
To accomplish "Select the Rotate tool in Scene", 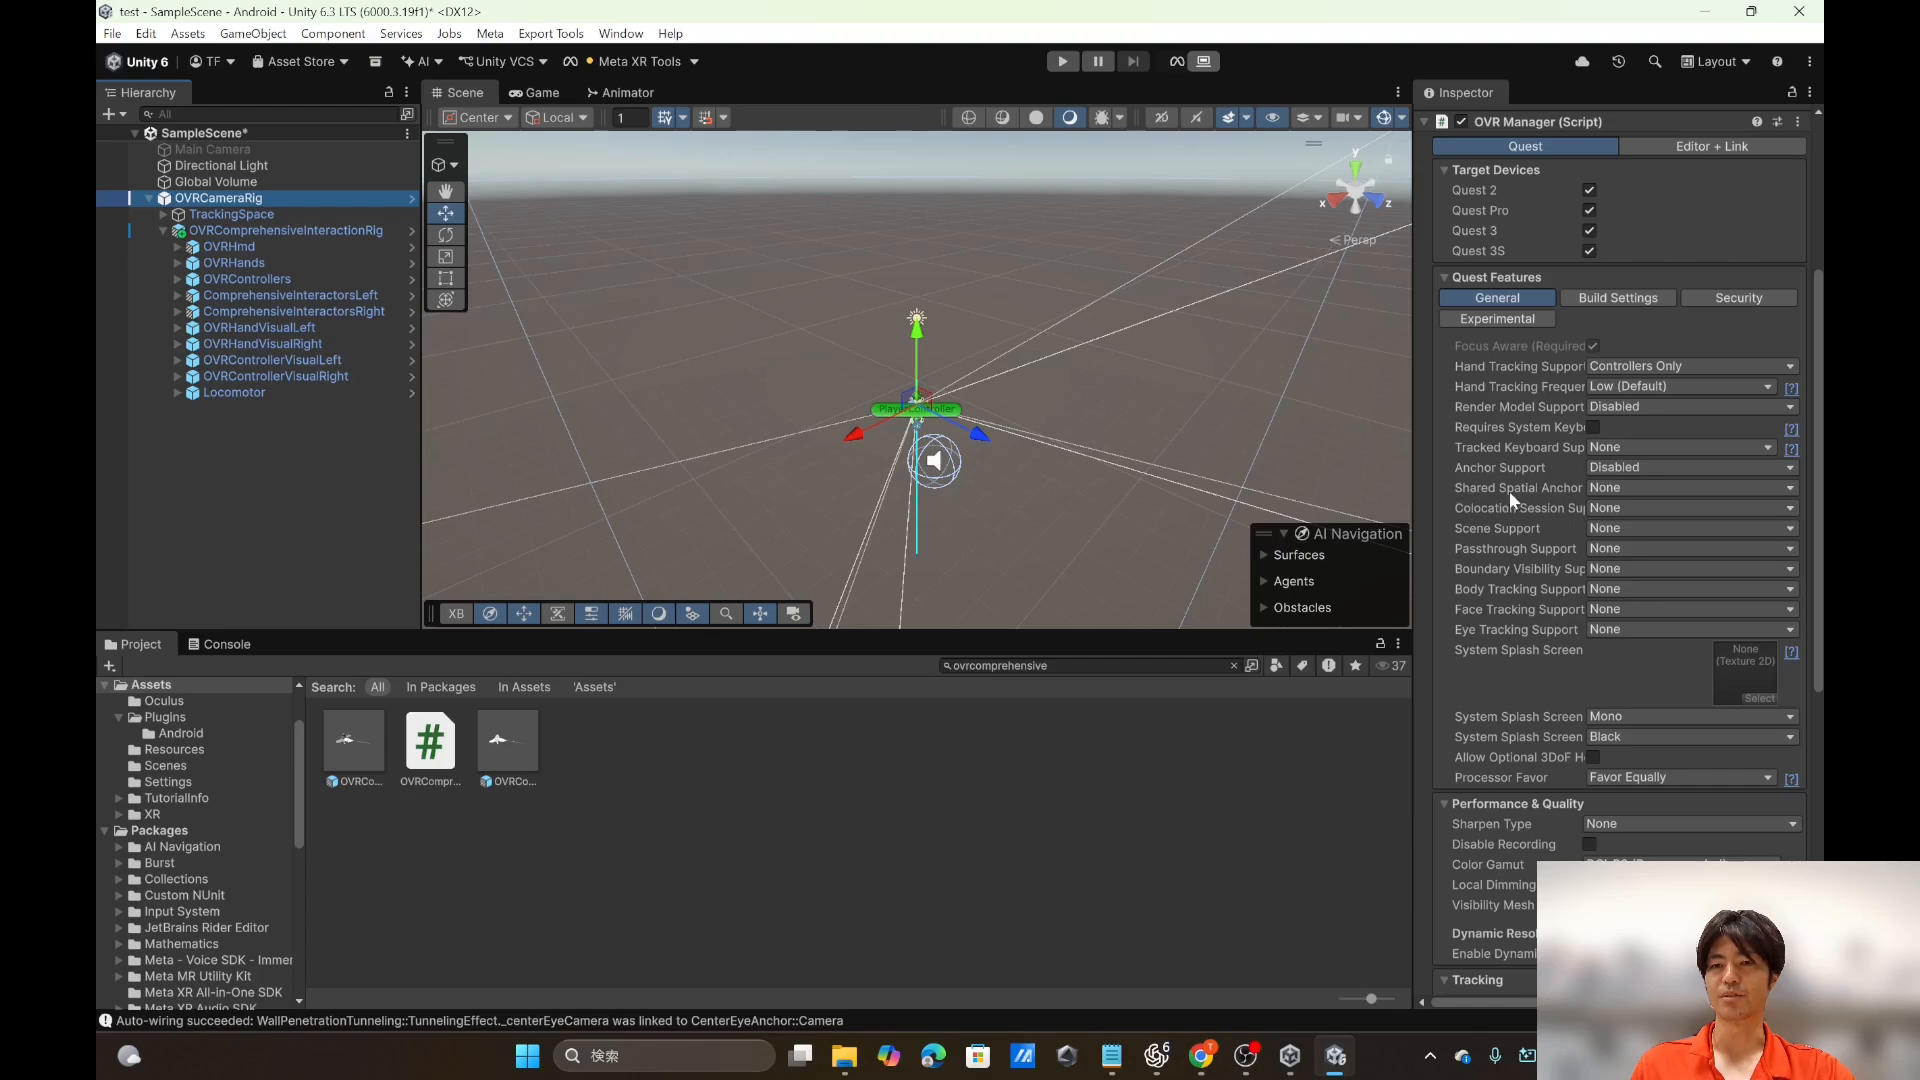I will pyautogui.click(x=446, y=235).
